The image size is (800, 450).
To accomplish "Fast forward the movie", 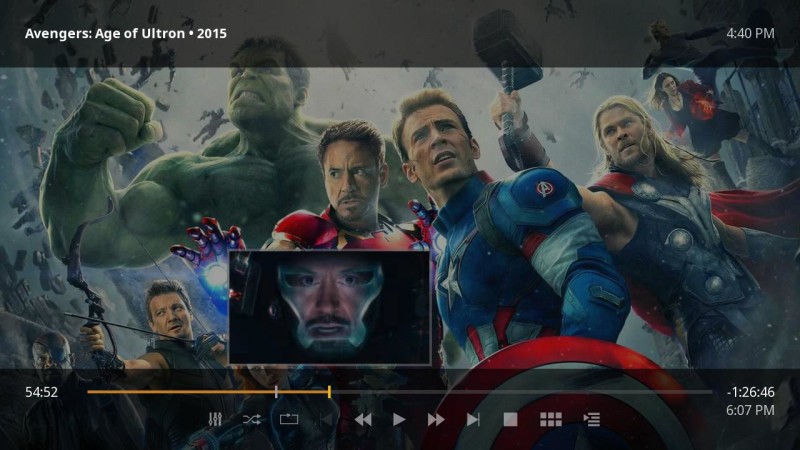I will click(x=436, y=420).
